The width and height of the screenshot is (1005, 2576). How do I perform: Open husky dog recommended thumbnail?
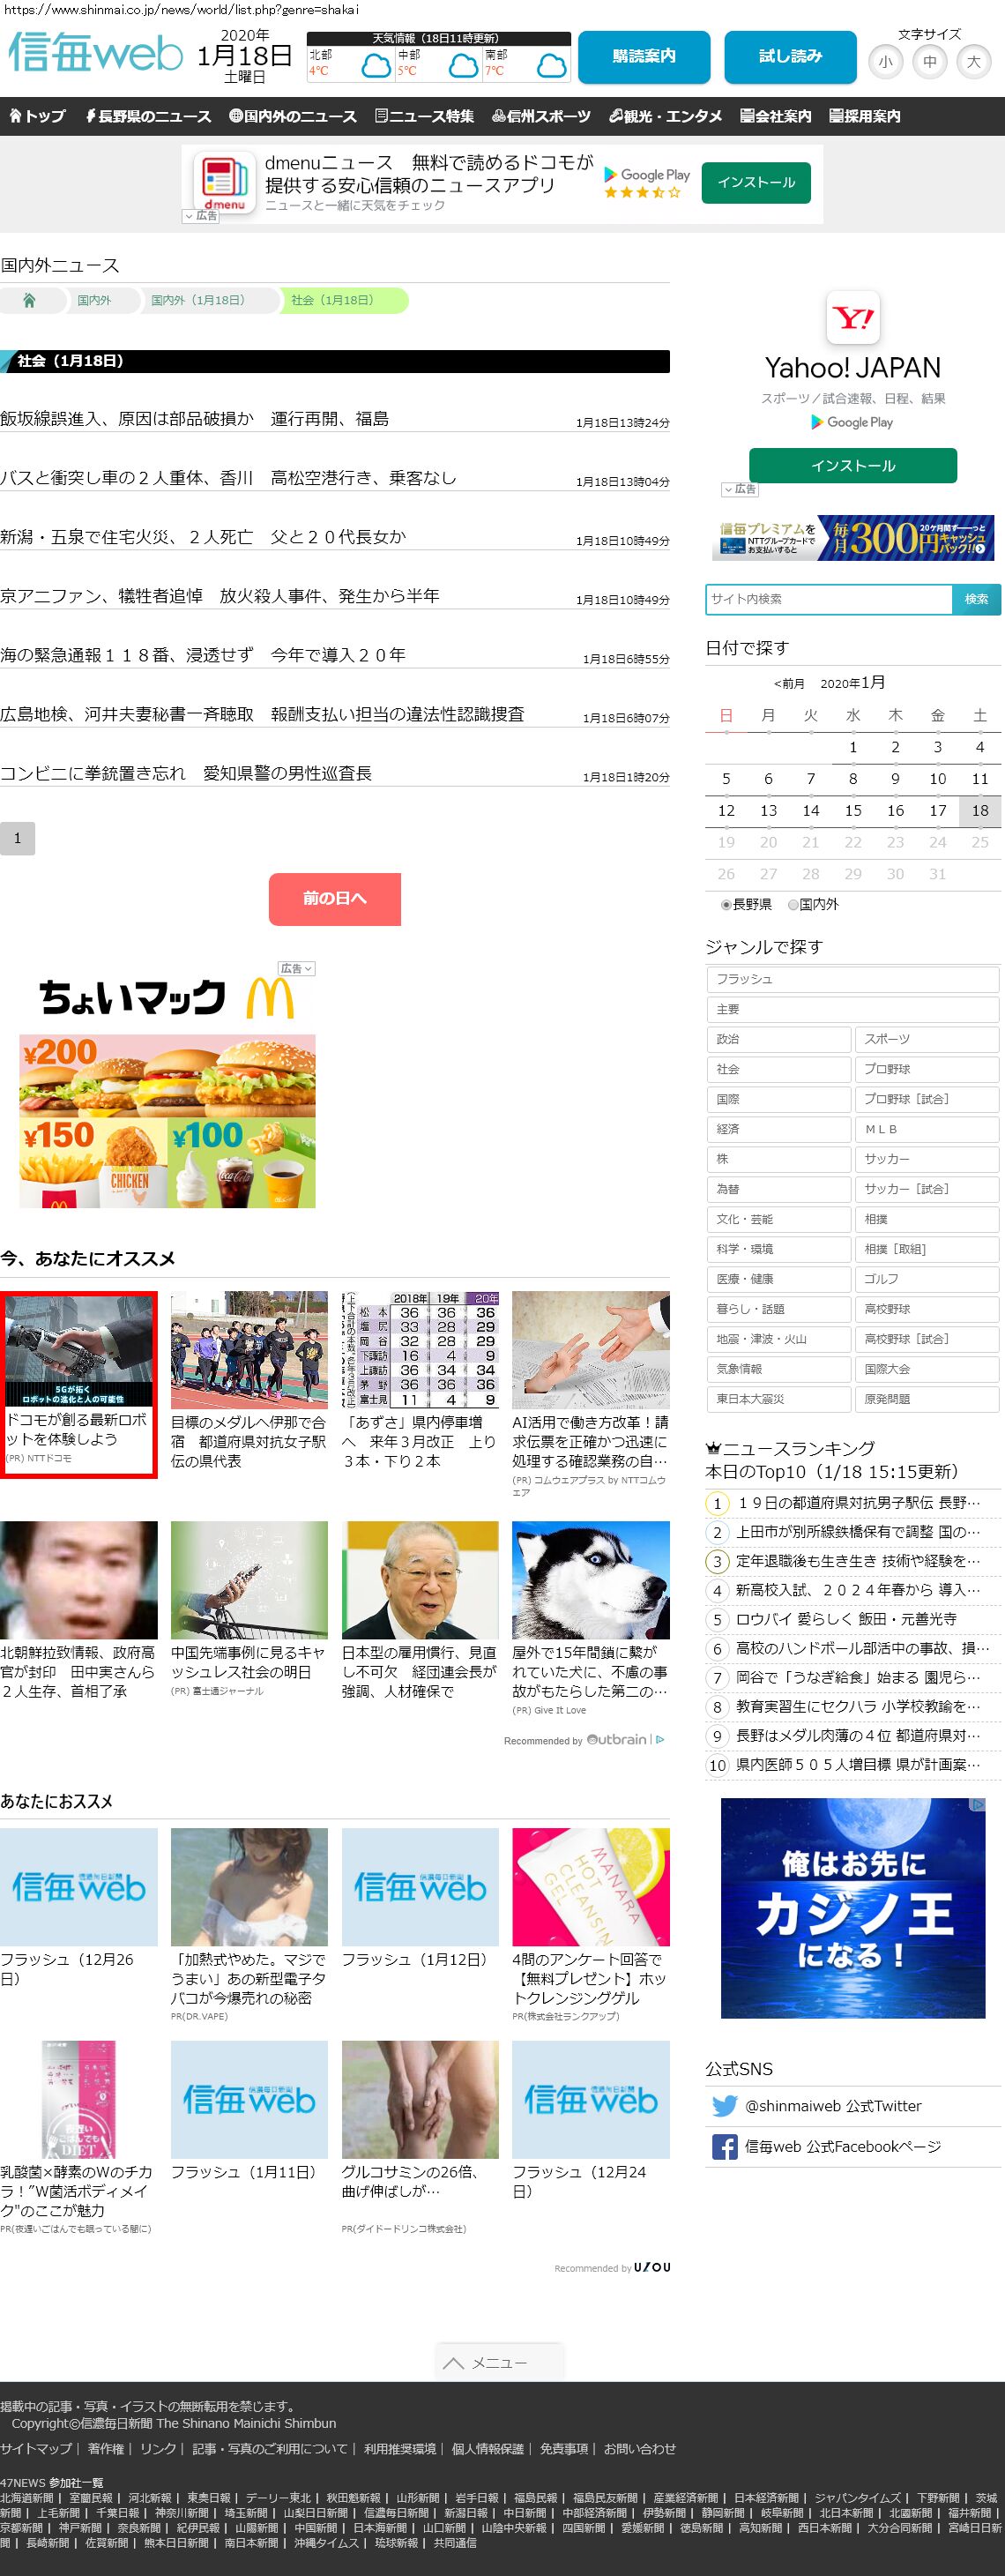591,1580
